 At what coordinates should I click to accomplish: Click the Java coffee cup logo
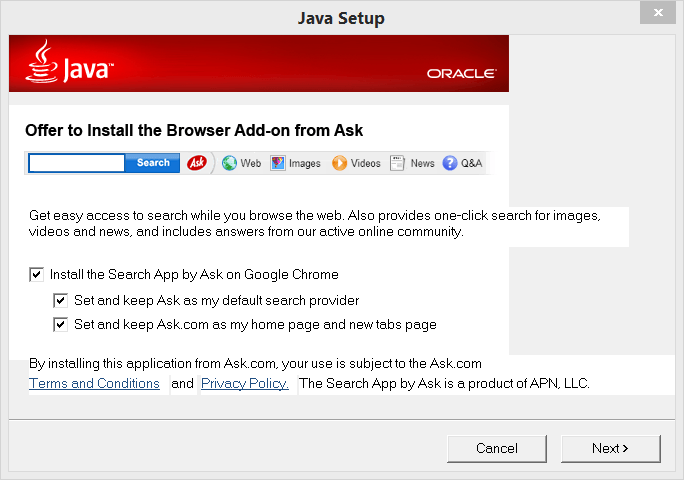pyautogui.click(x=42, y=63)
